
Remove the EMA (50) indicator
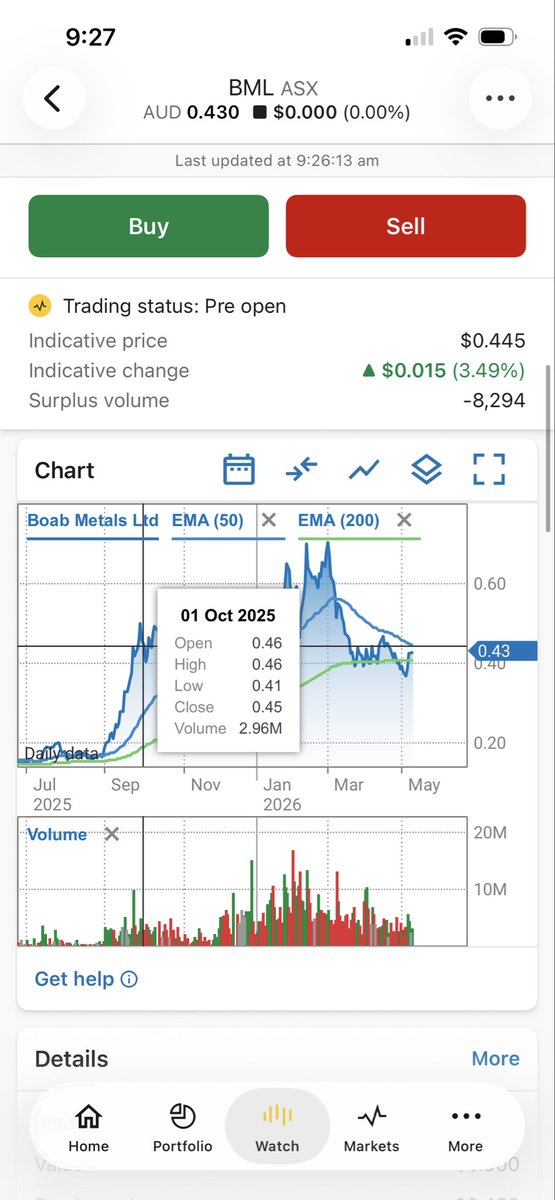(269, 520)
